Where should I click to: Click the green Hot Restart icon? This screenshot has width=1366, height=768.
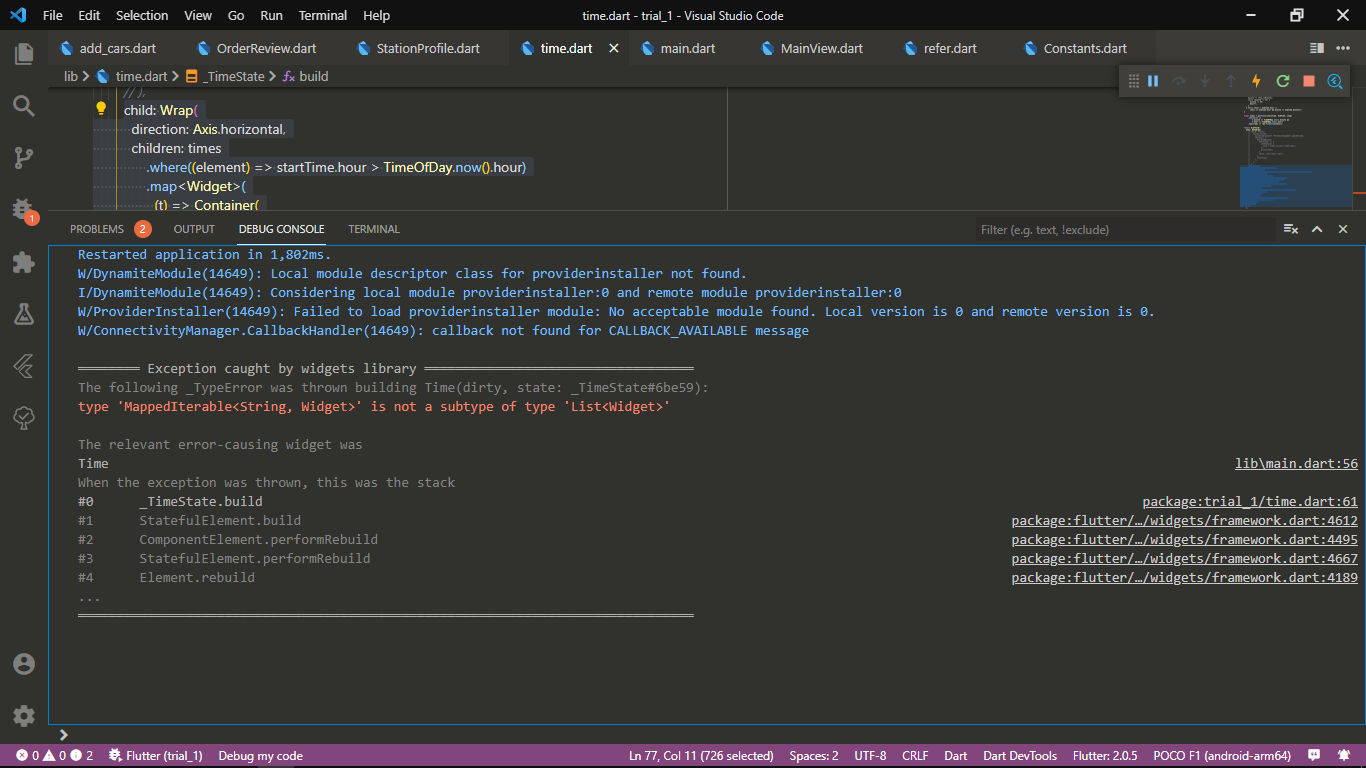click(1283, 81)
